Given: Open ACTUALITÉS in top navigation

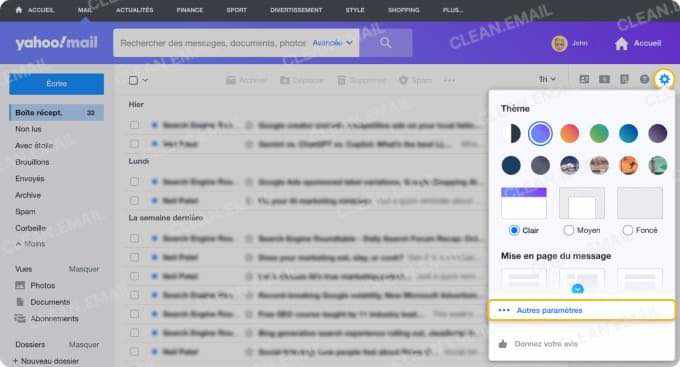Looking at the screenshot, I should (134, 10).
